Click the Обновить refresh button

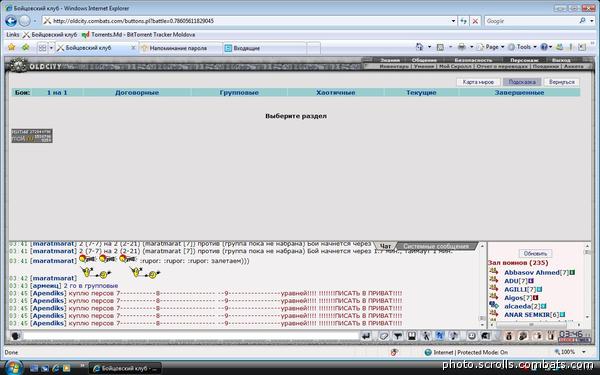coord(535,253)
